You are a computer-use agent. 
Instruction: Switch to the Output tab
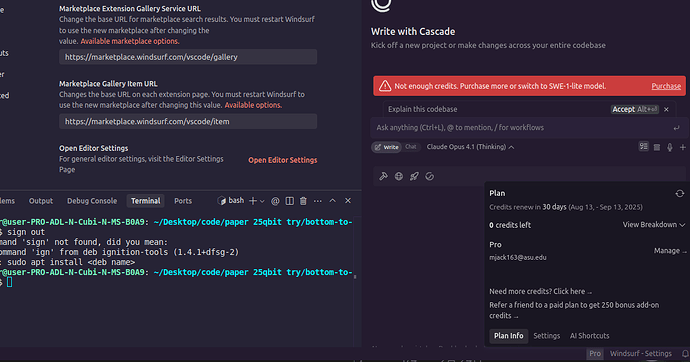41,201
